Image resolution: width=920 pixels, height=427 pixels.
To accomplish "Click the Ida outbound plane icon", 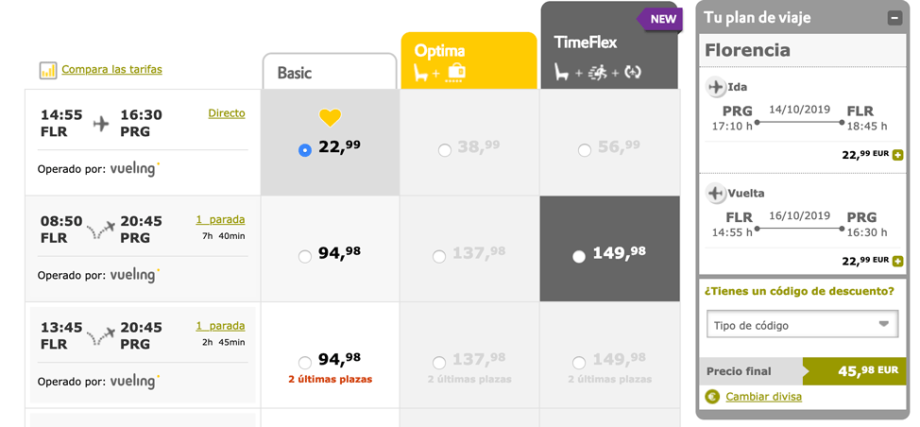I will pyautogui.click(x=716, y=87).
